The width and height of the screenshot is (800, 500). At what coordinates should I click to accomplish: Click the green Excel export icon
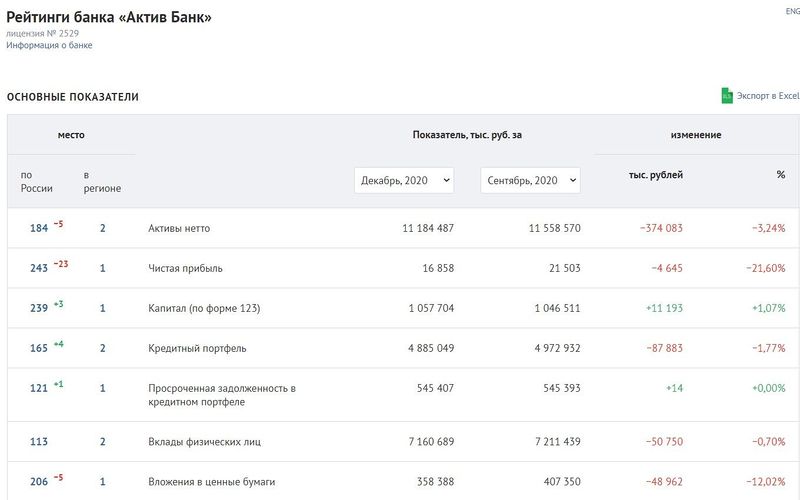point(727,95)
